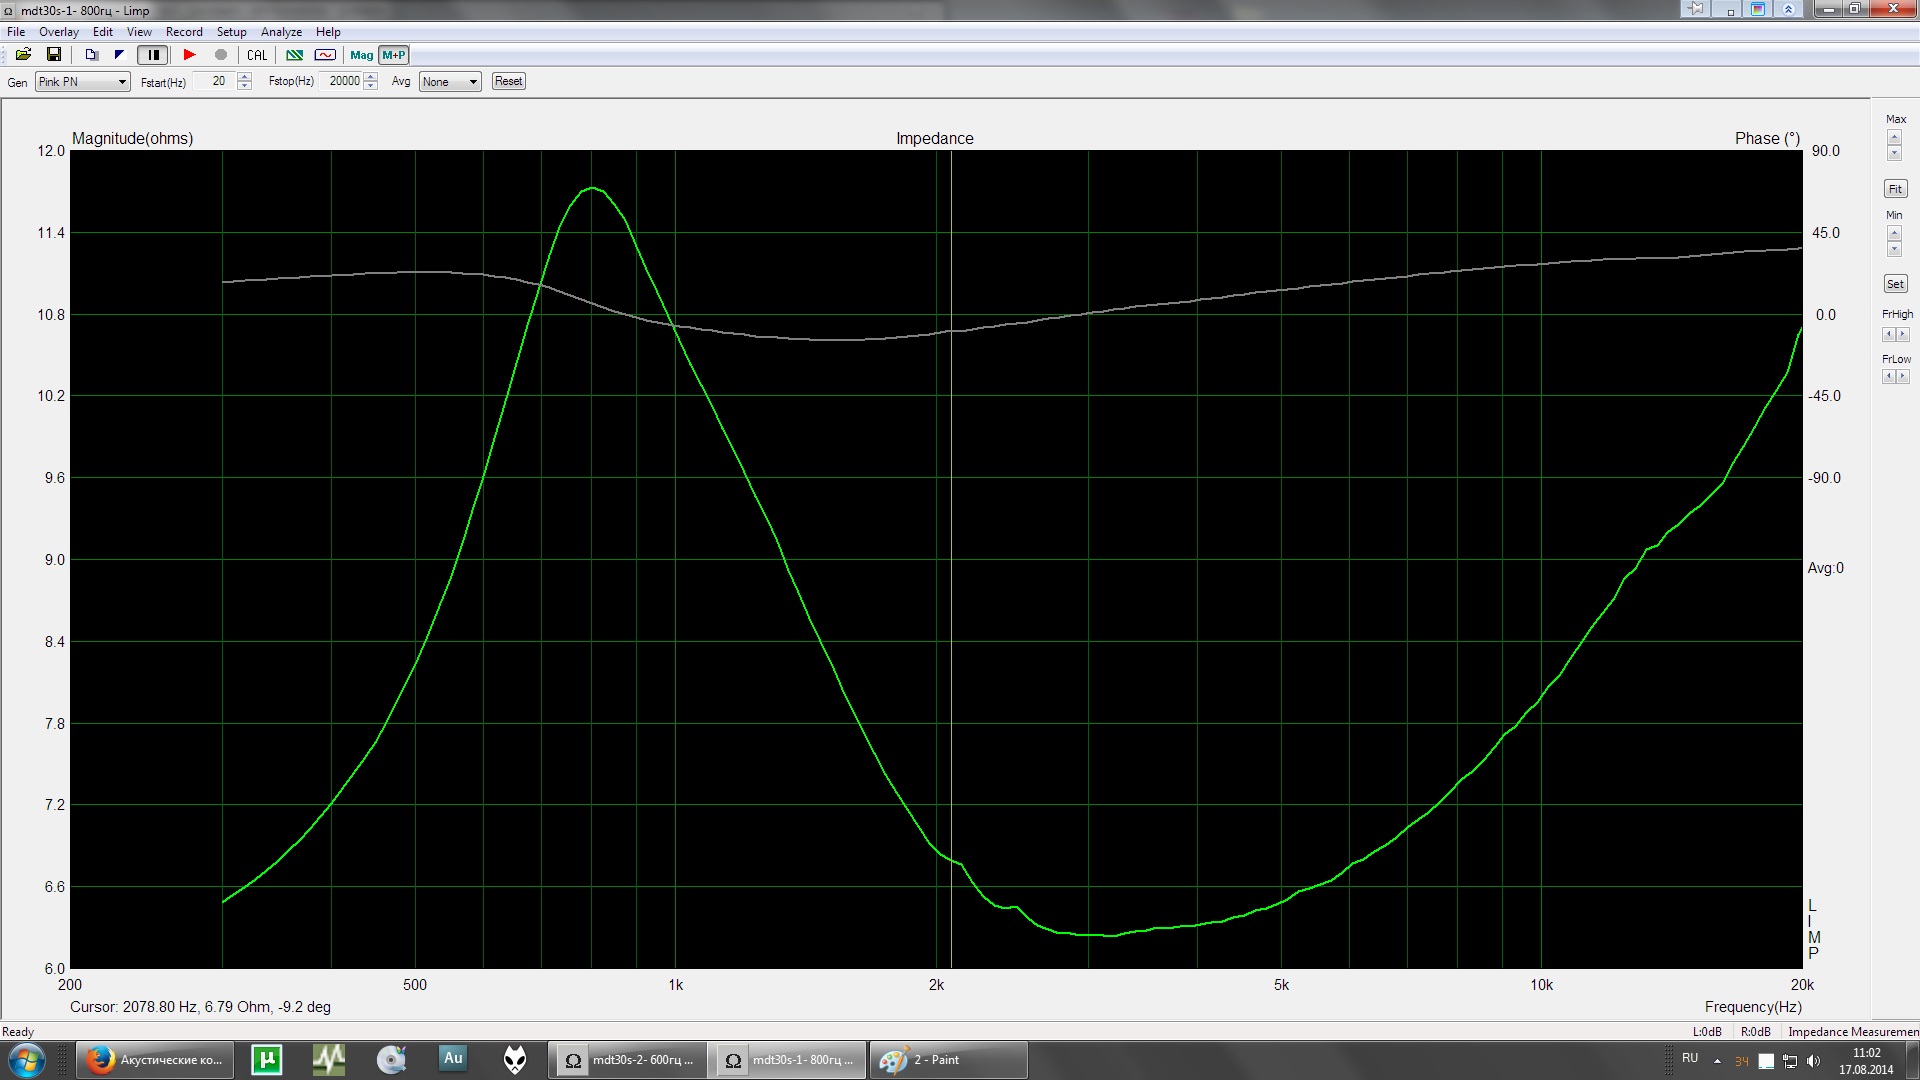Toggle the M+P magnitude plus phase view
Viewport: 1920px width, 1080px height.
click(394, 55)
